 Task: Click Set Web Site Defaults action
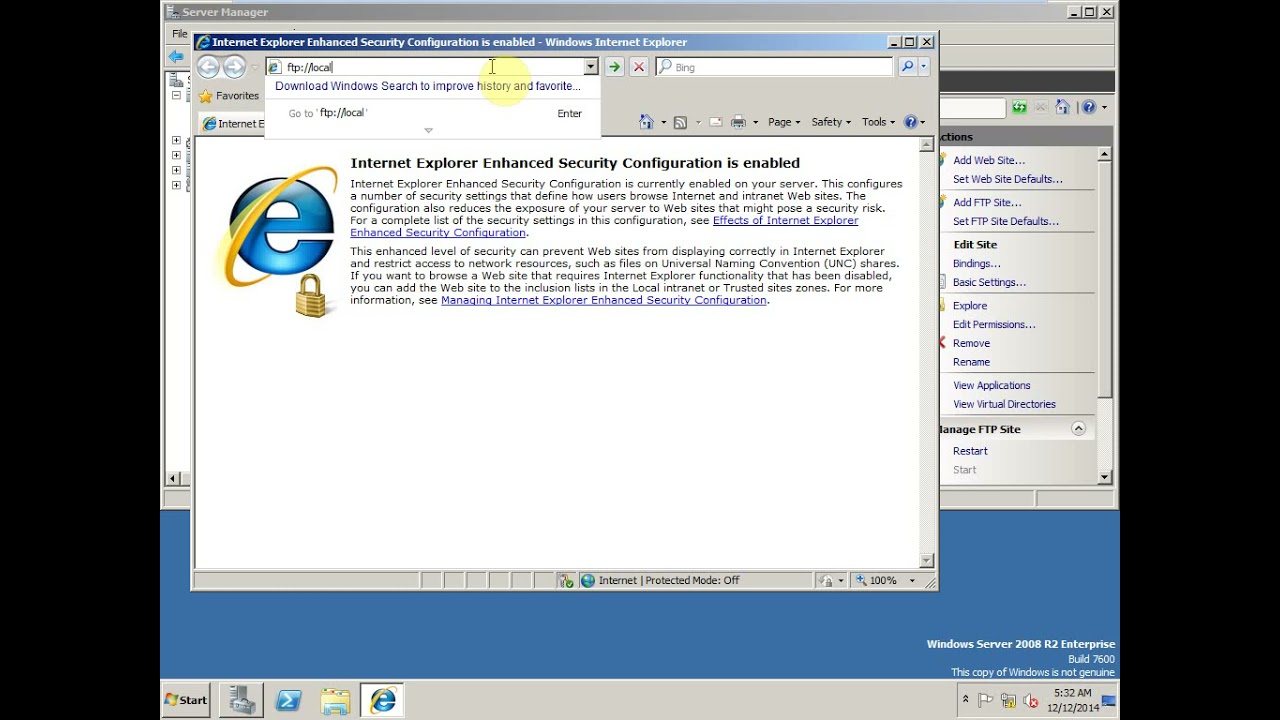click(x=1007, y=179)
